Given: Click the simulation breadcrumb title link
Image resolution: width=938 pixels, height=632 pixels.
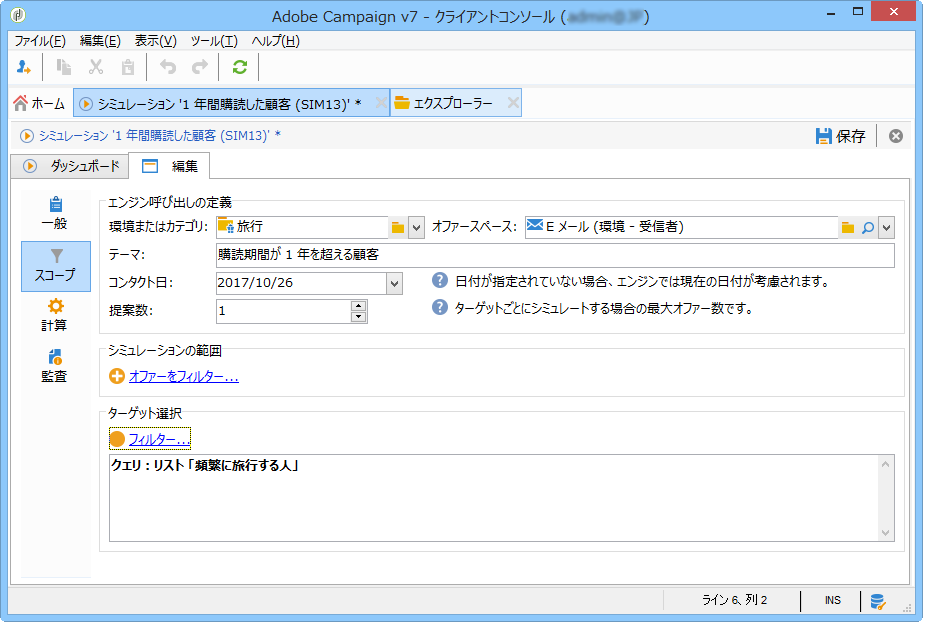Looking at the screenshot, I should pos(159,136).
